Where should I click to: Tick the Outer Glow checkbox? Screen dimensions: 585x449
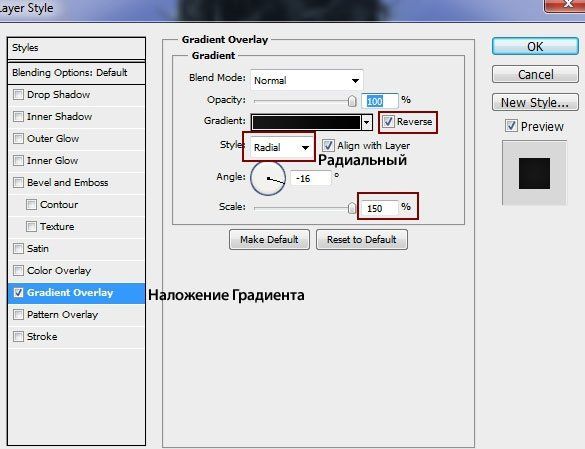point(18,138)
